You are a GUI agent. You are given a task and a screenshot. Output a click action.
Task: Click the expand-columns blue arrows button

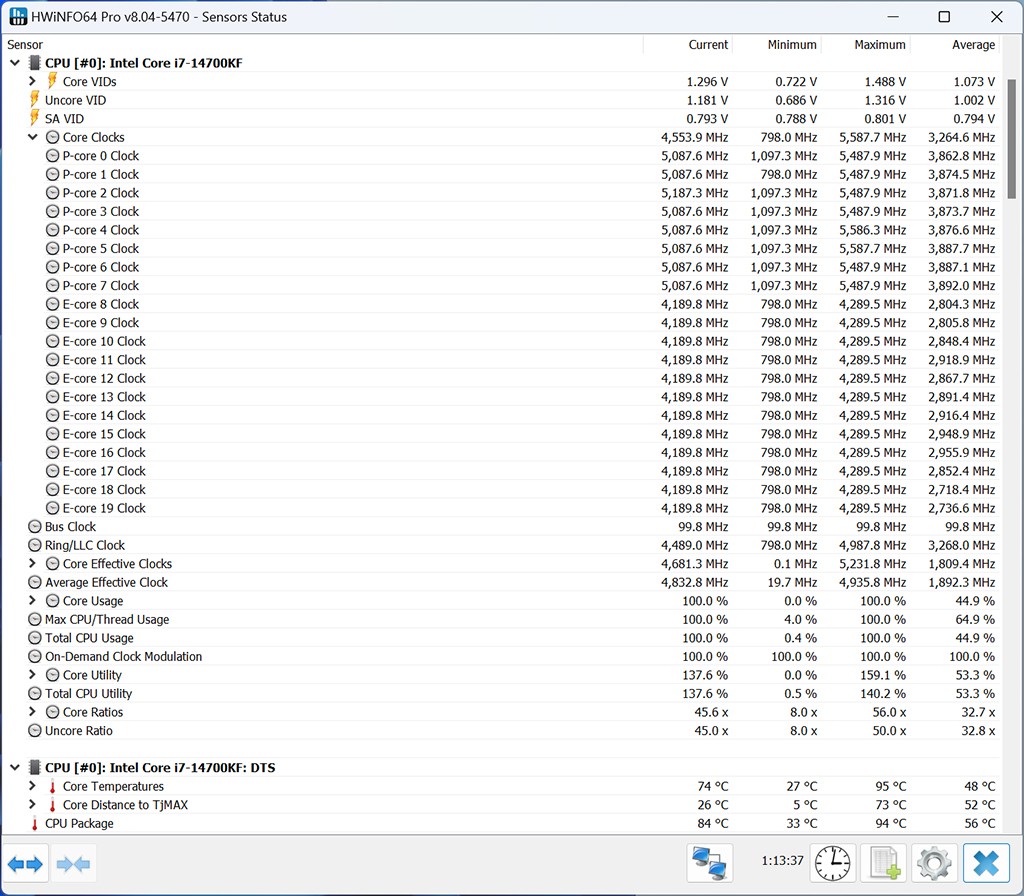25,864
